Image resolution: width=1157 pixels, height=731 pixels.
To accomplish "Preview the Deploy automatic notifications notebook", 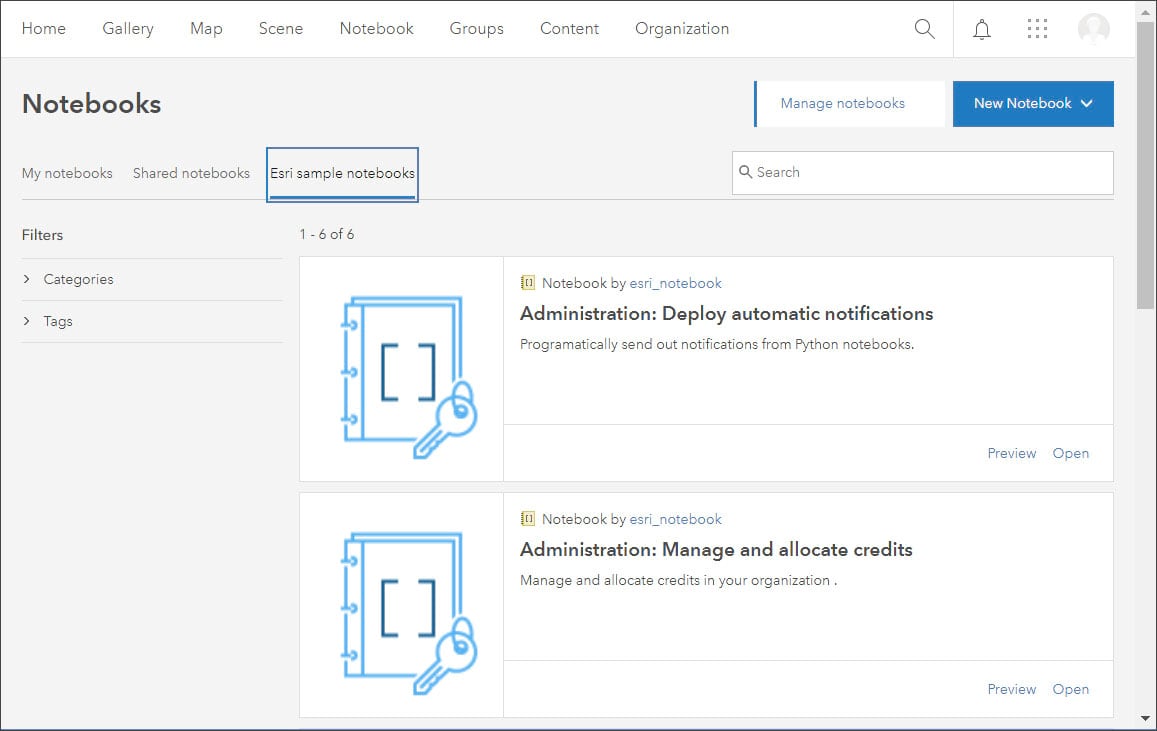I will [x=1011, y=453].
